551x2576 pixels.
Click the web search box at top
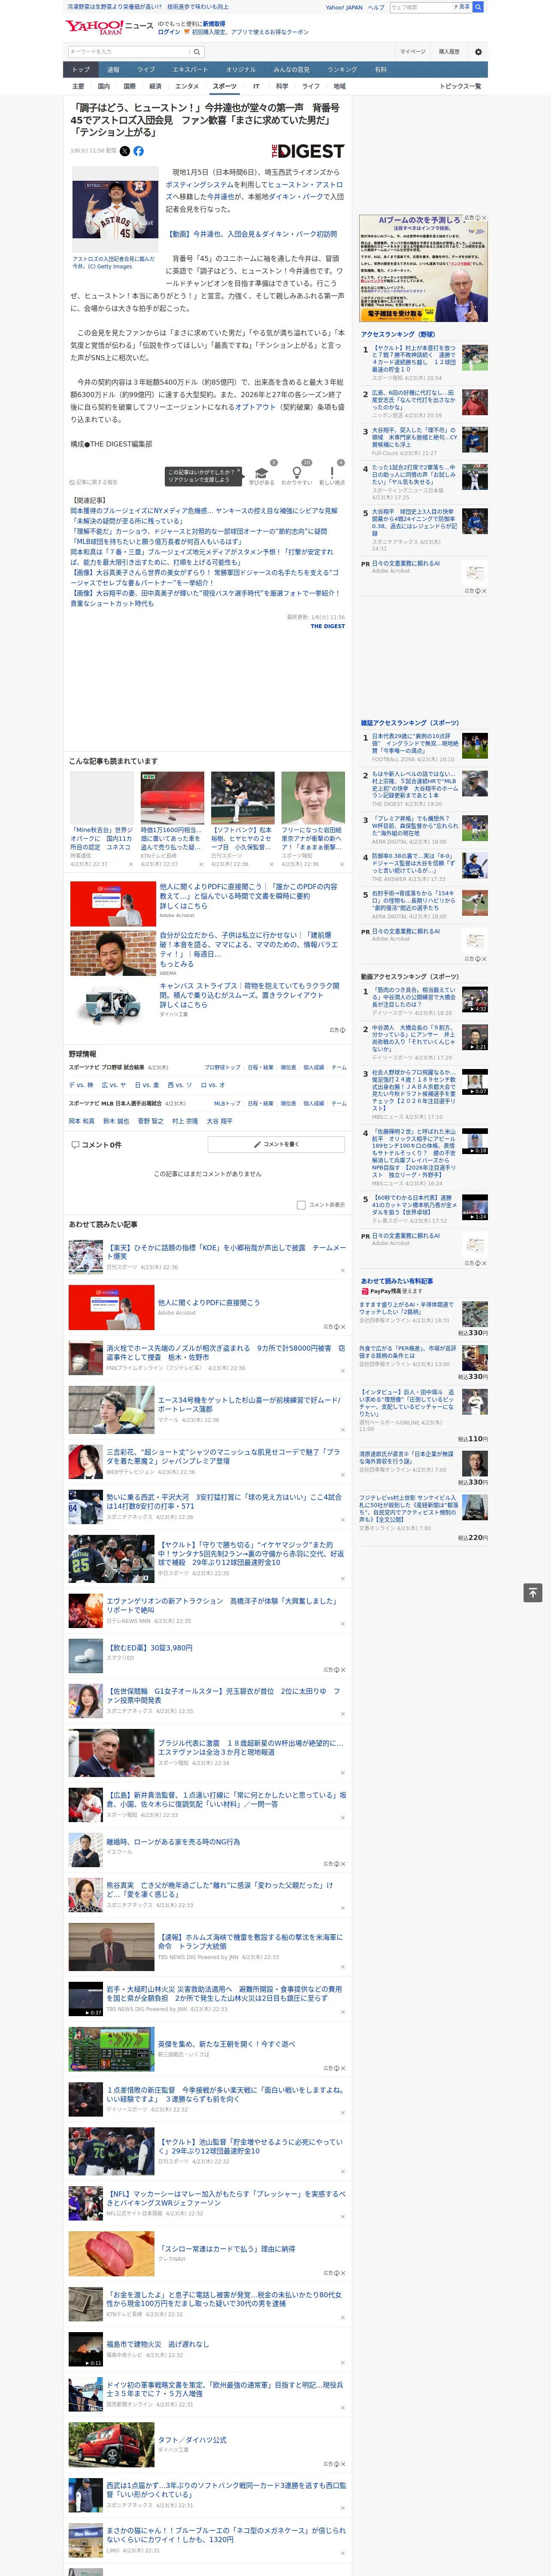[420, 7]
